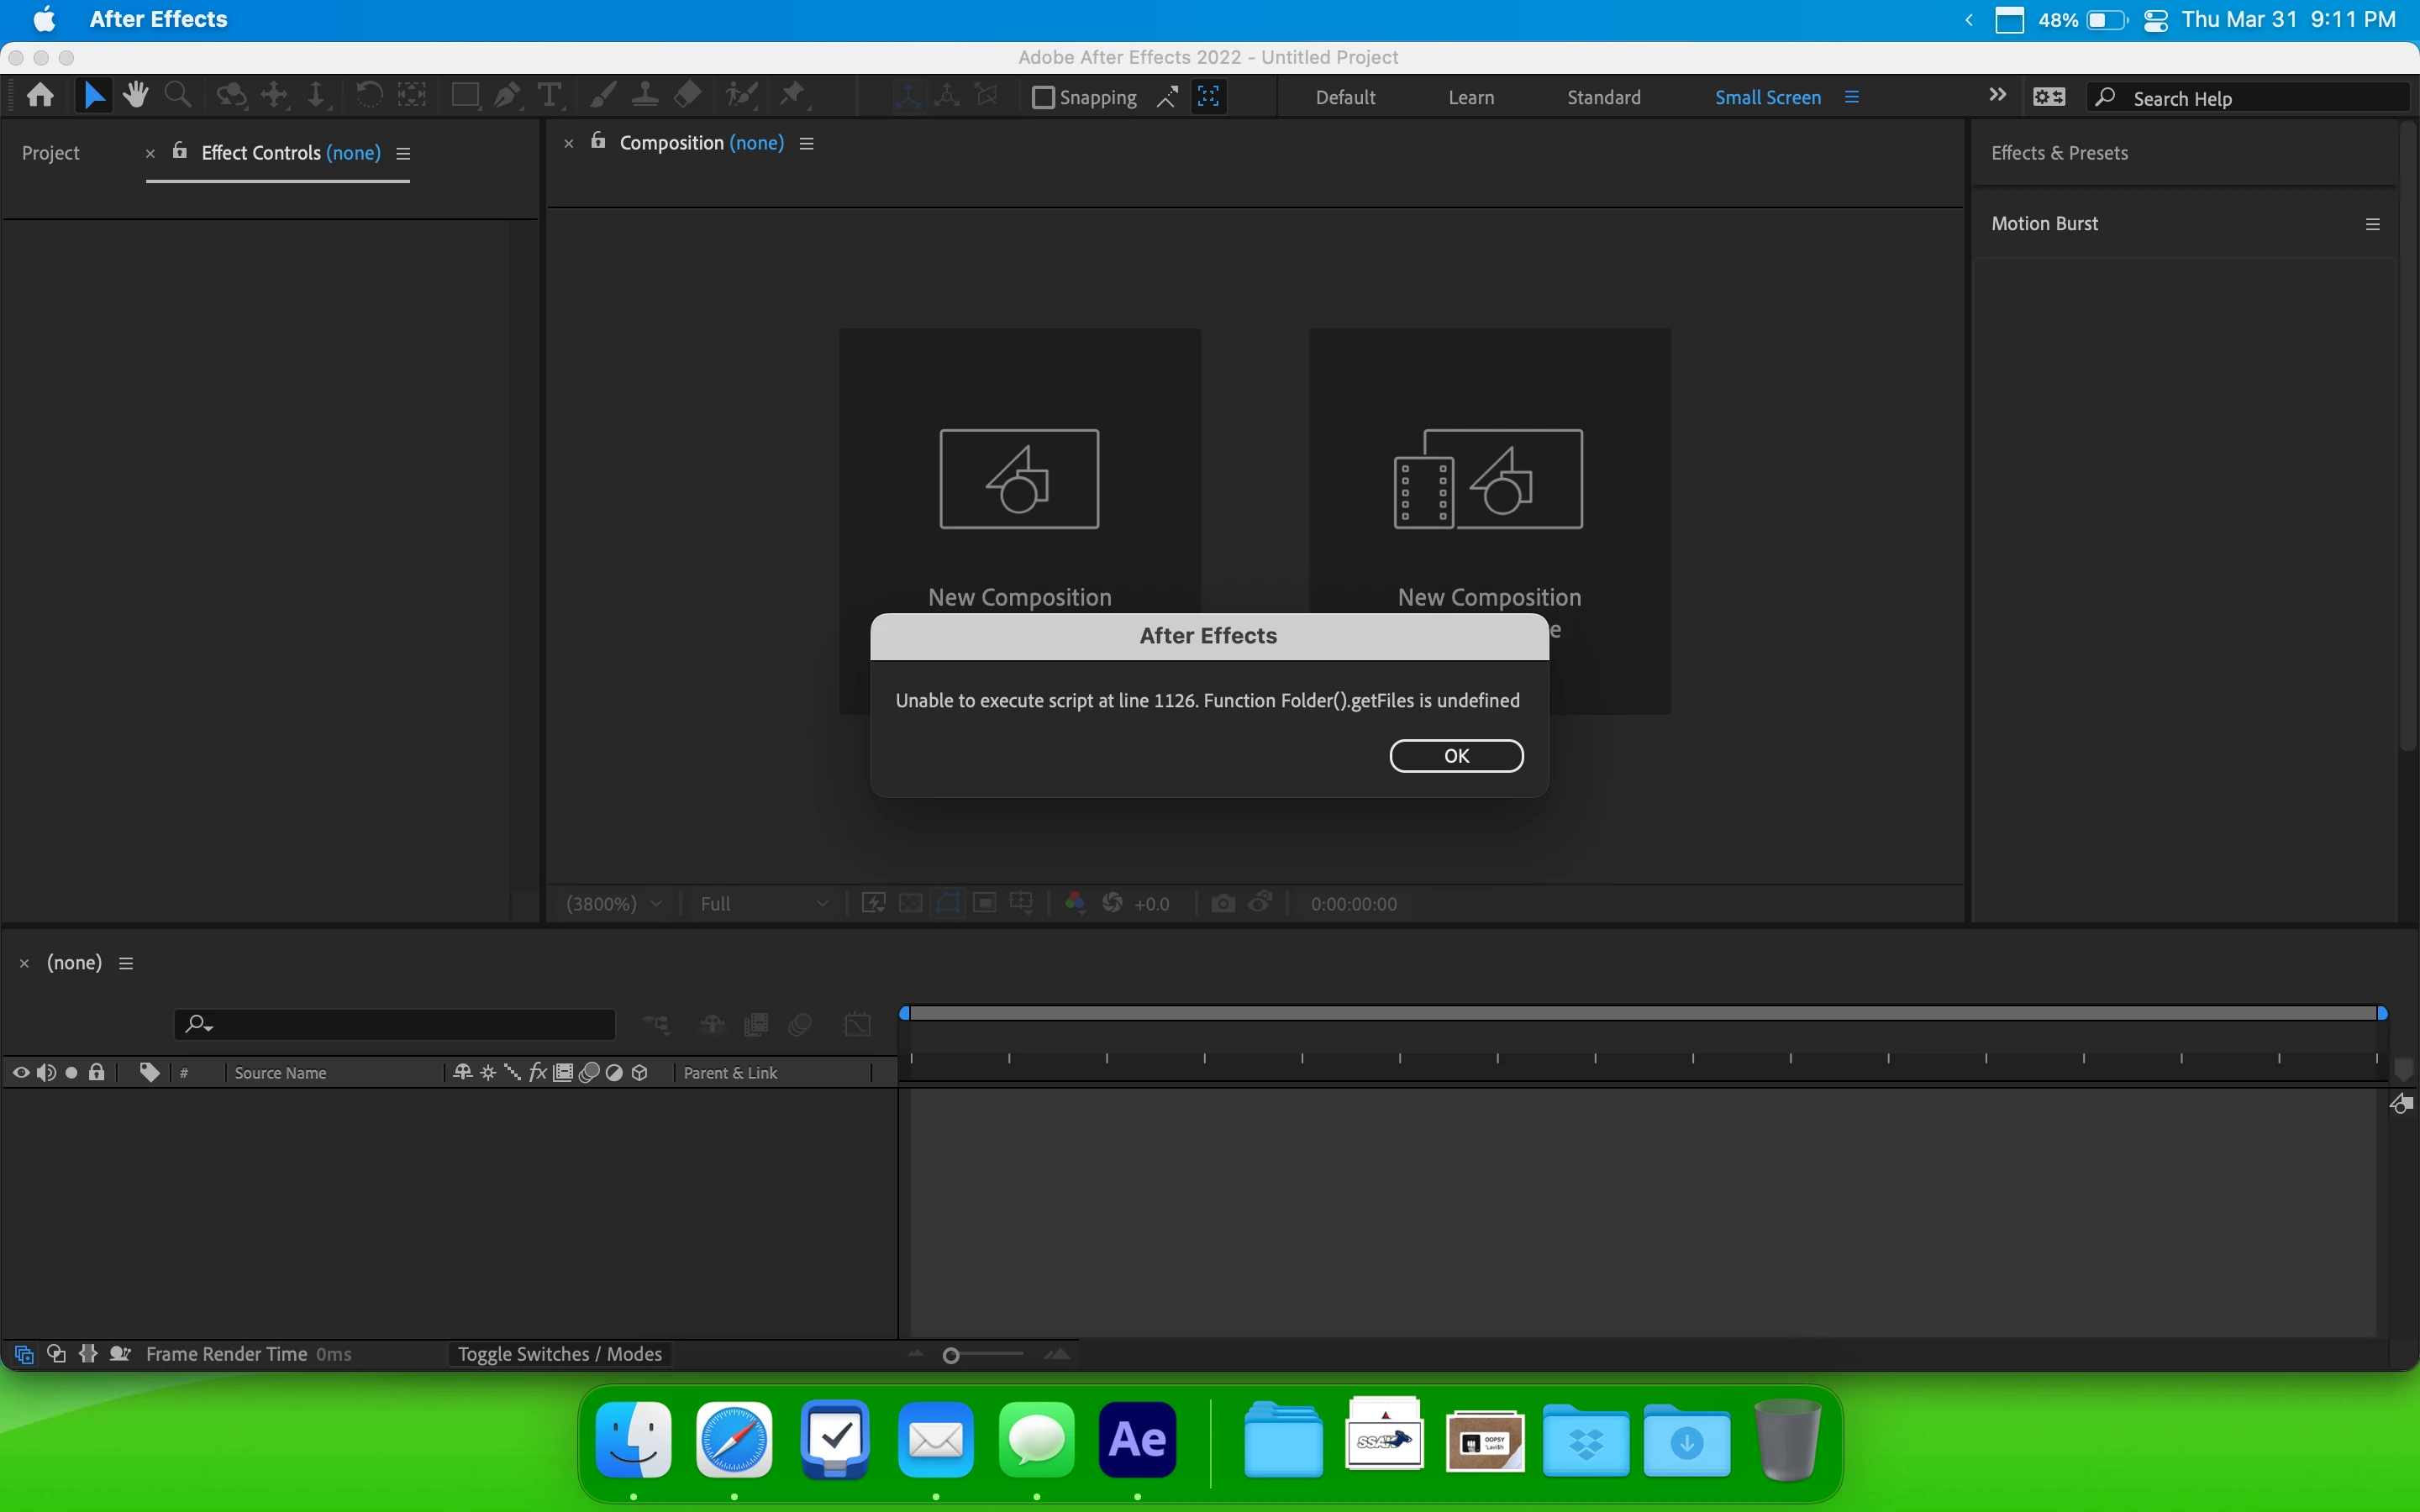Open the Full resolution dropdown
Viewport: 2420px width, 1512px height.
tap(764, 904)
